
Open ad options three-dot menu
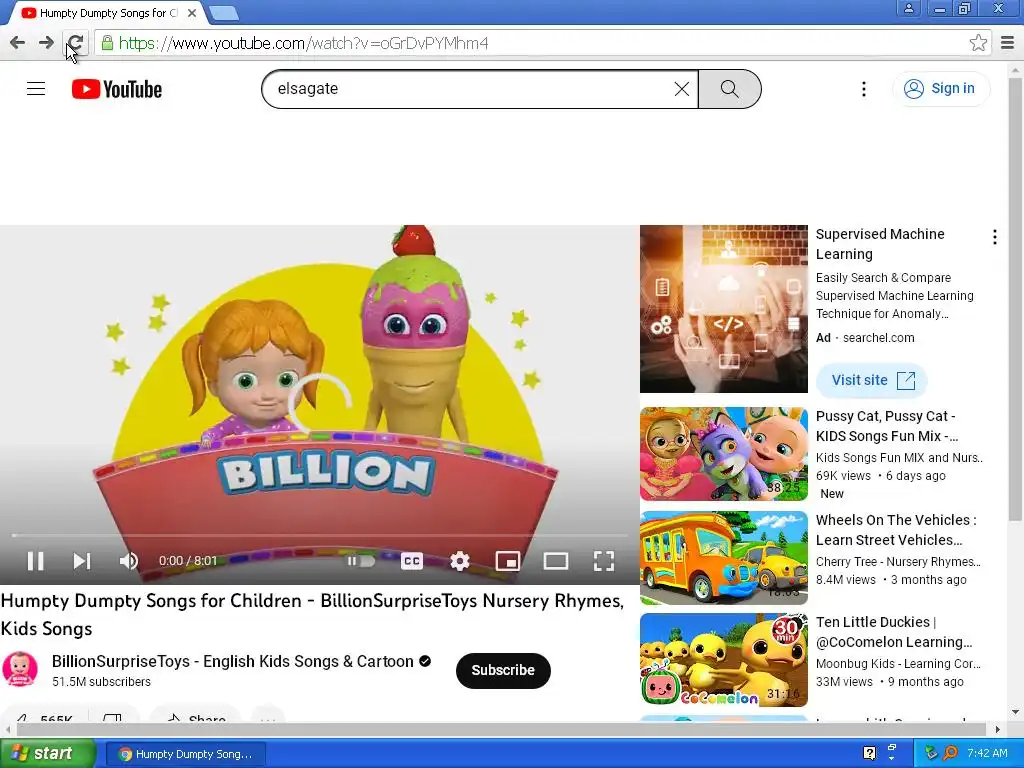[x=994, y=237]
